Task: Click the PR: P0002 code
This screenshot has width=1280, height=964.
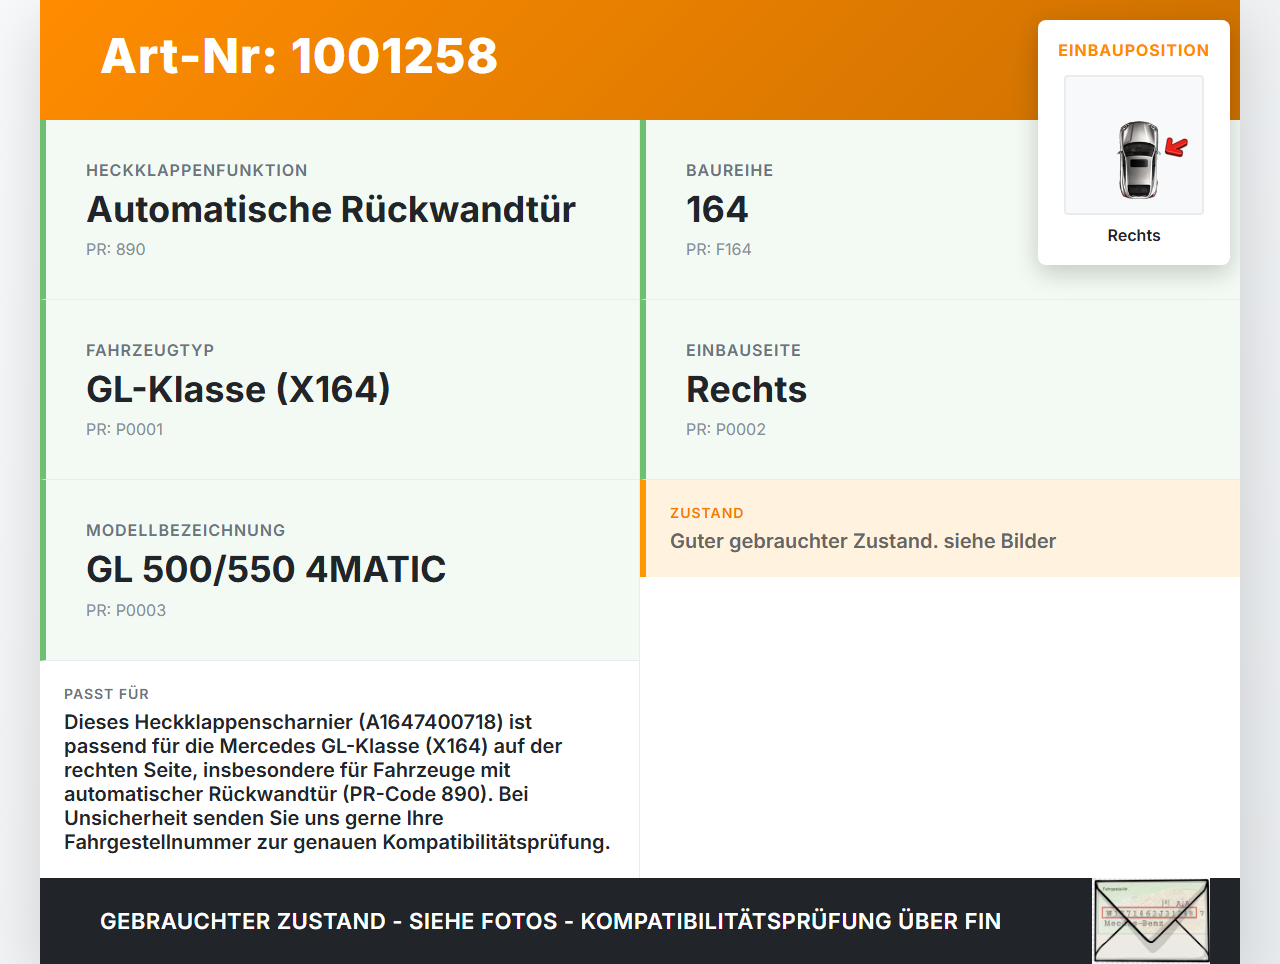Action: pyautogui.click(x=726, y=429)
